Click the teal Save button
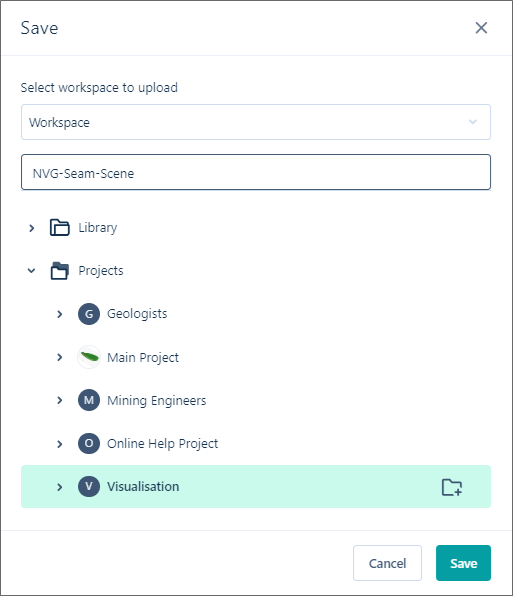513x596 pixels. coord(463,563)
